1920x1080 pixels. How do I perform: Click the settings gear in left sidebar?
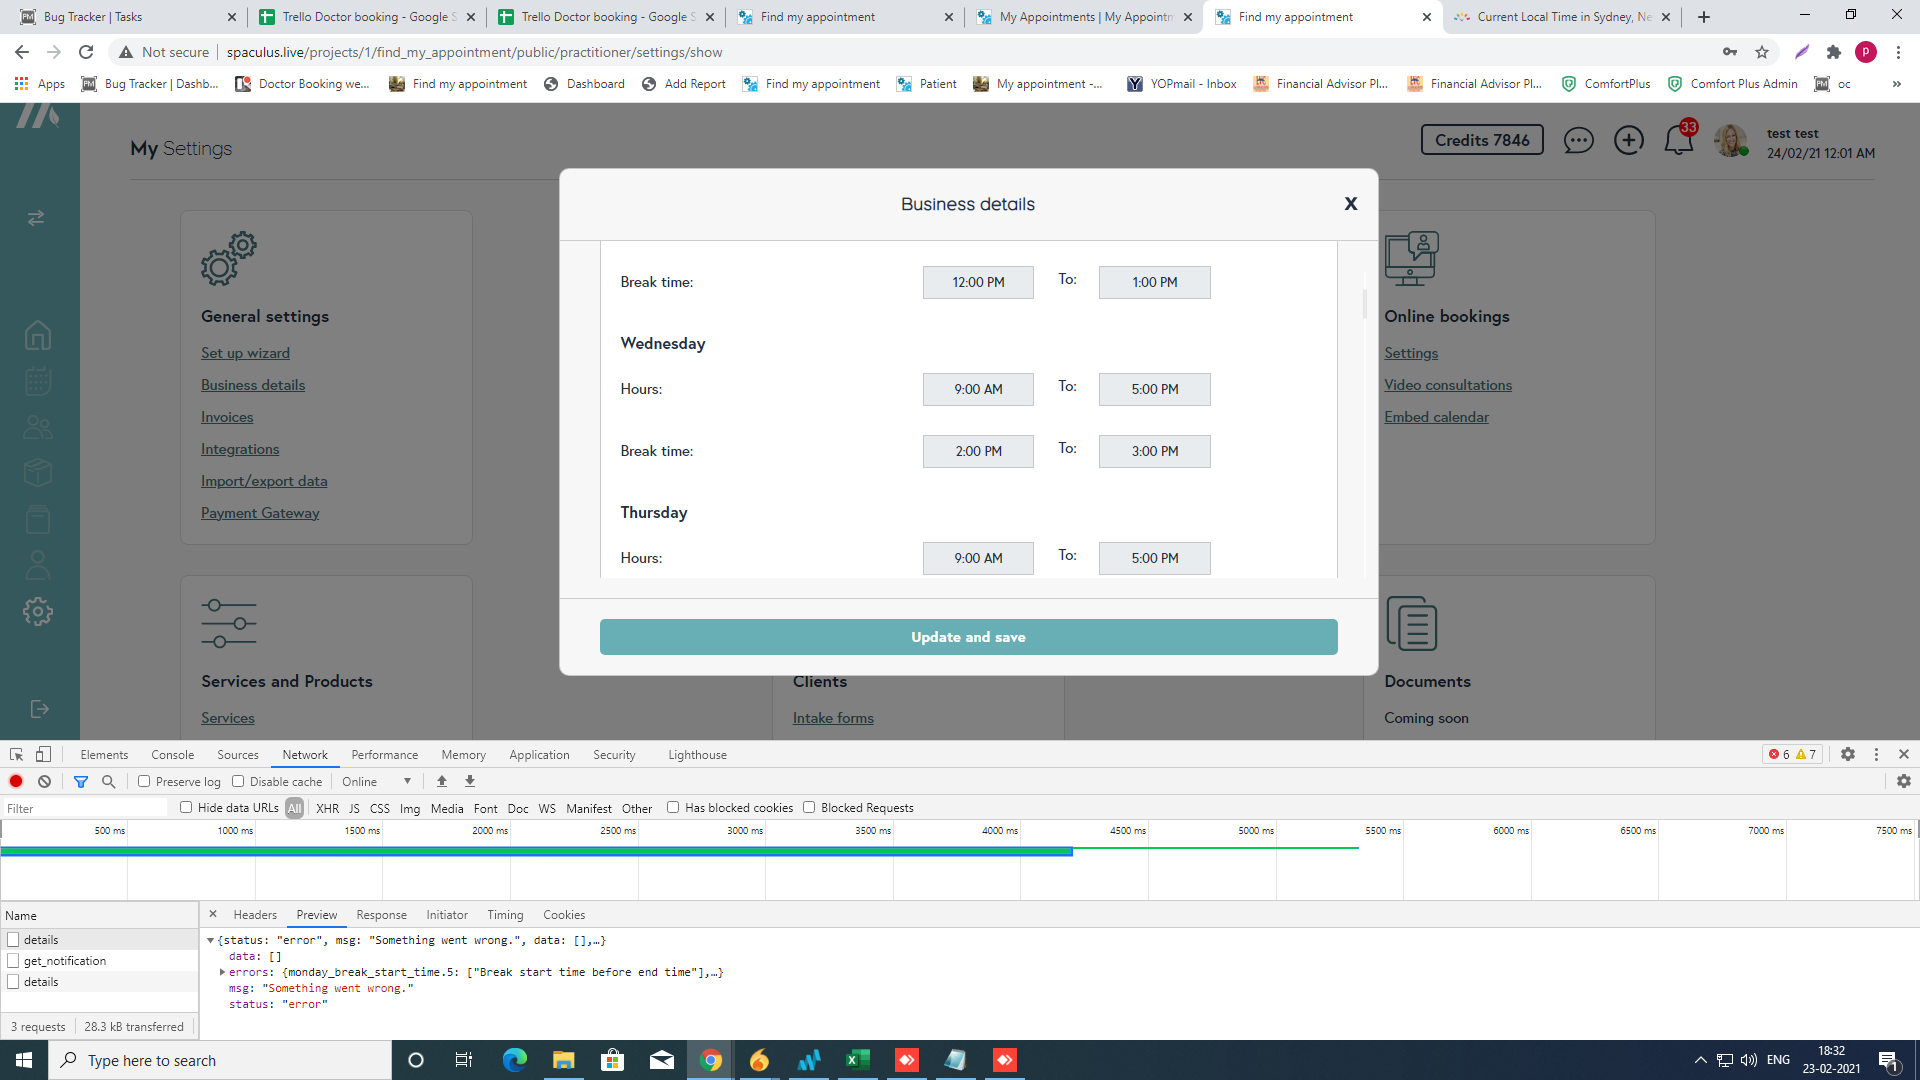tap(38, 612)
